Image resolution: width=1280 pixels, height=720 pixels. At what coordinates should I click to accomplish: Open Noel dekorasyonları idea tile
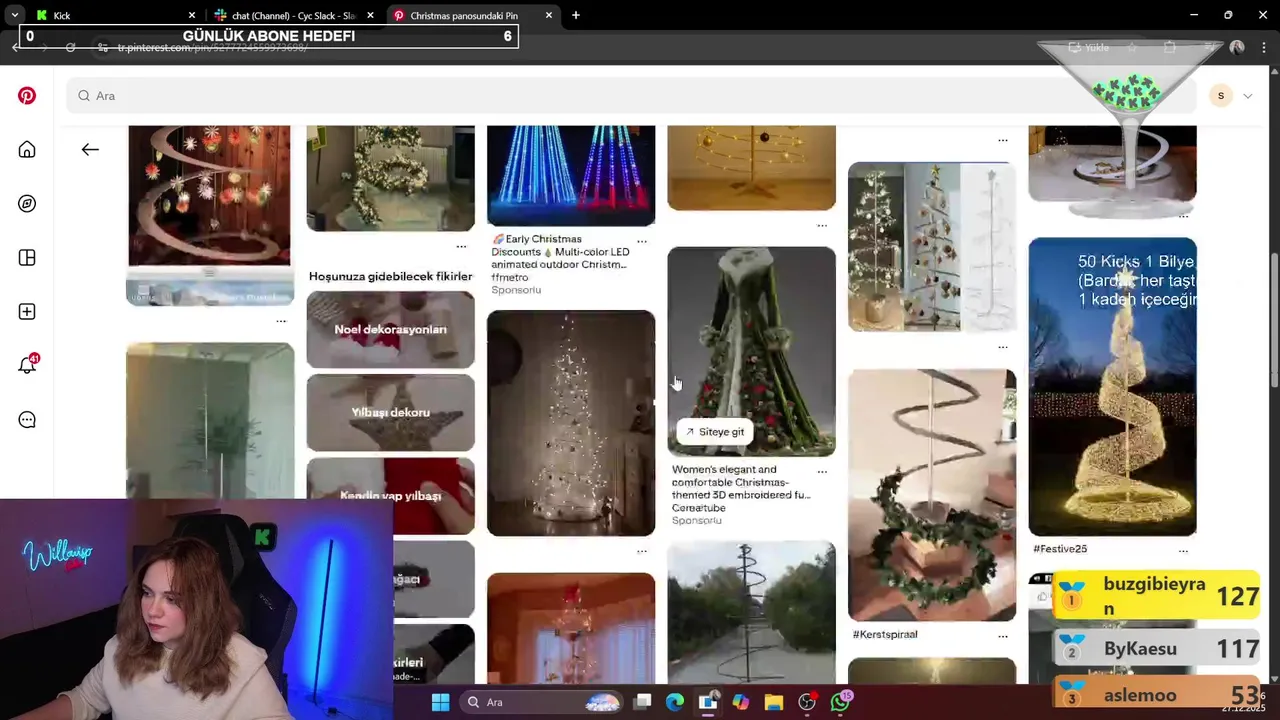(390, 329)
